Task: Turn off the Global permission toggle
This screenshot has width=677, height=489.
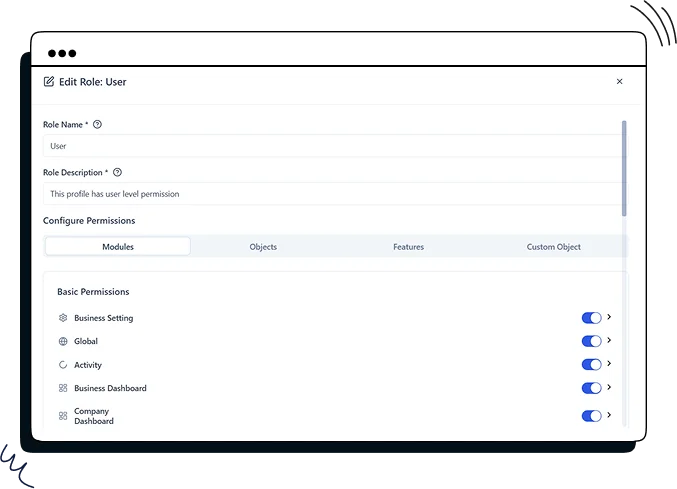Action: click(x=591, y=341)
